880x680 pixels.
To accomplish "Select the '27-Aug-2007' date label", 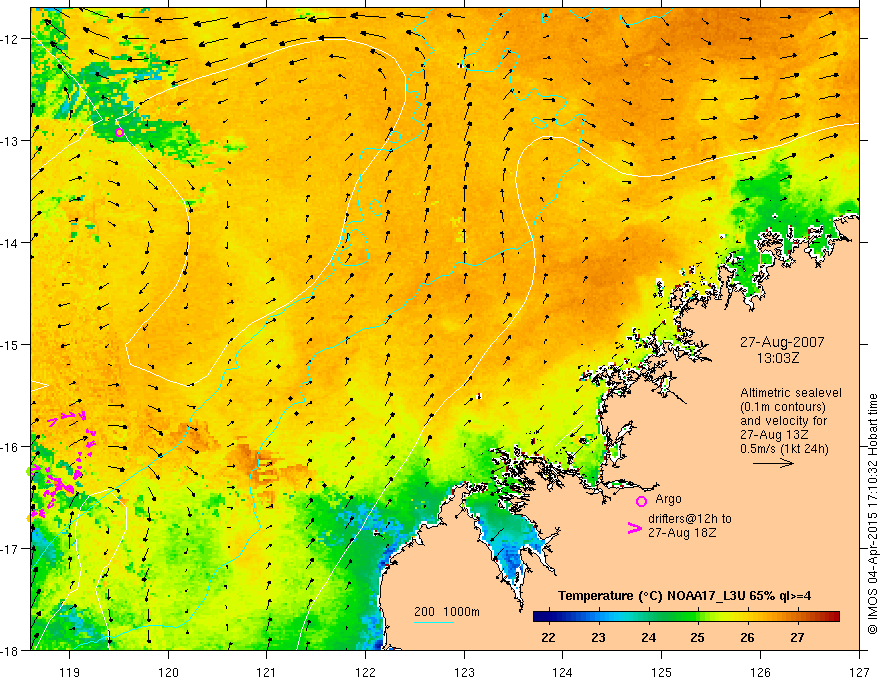I will 782,342.
